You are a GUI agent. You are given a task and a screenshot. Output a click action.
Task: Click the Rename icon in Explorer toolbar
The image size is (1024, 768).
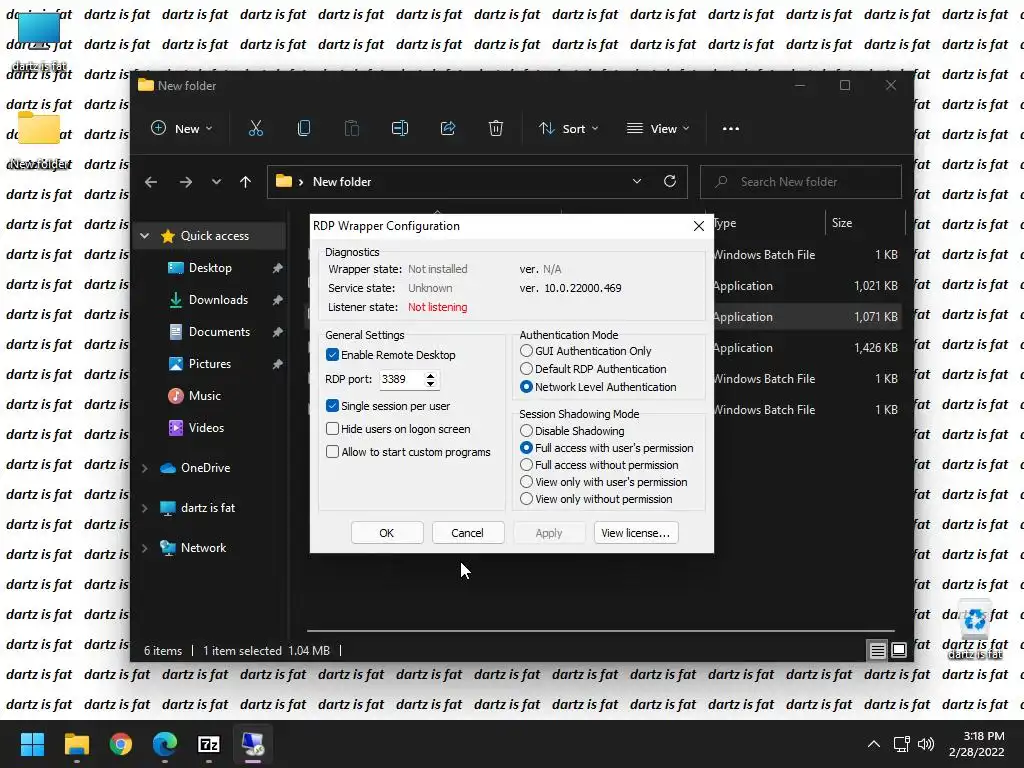click(x=400, y=129)
